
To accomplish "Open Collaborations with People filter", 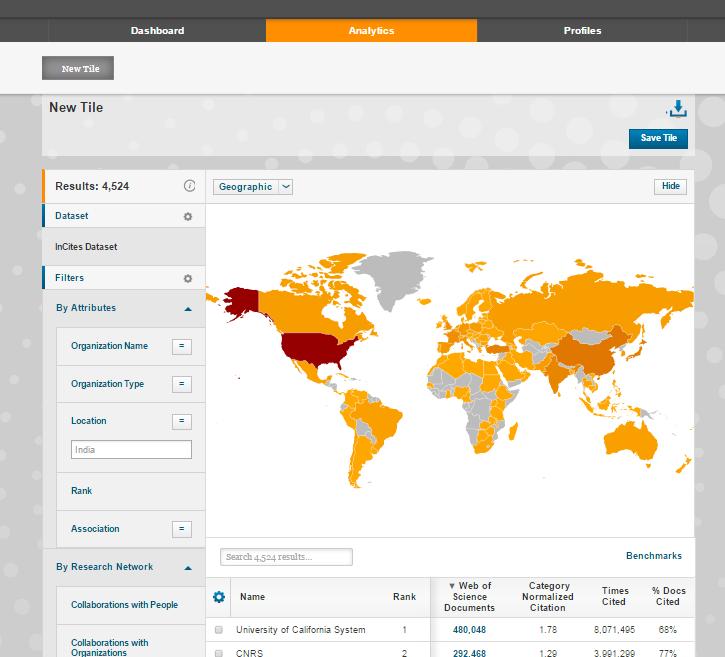I will (124, 605).
